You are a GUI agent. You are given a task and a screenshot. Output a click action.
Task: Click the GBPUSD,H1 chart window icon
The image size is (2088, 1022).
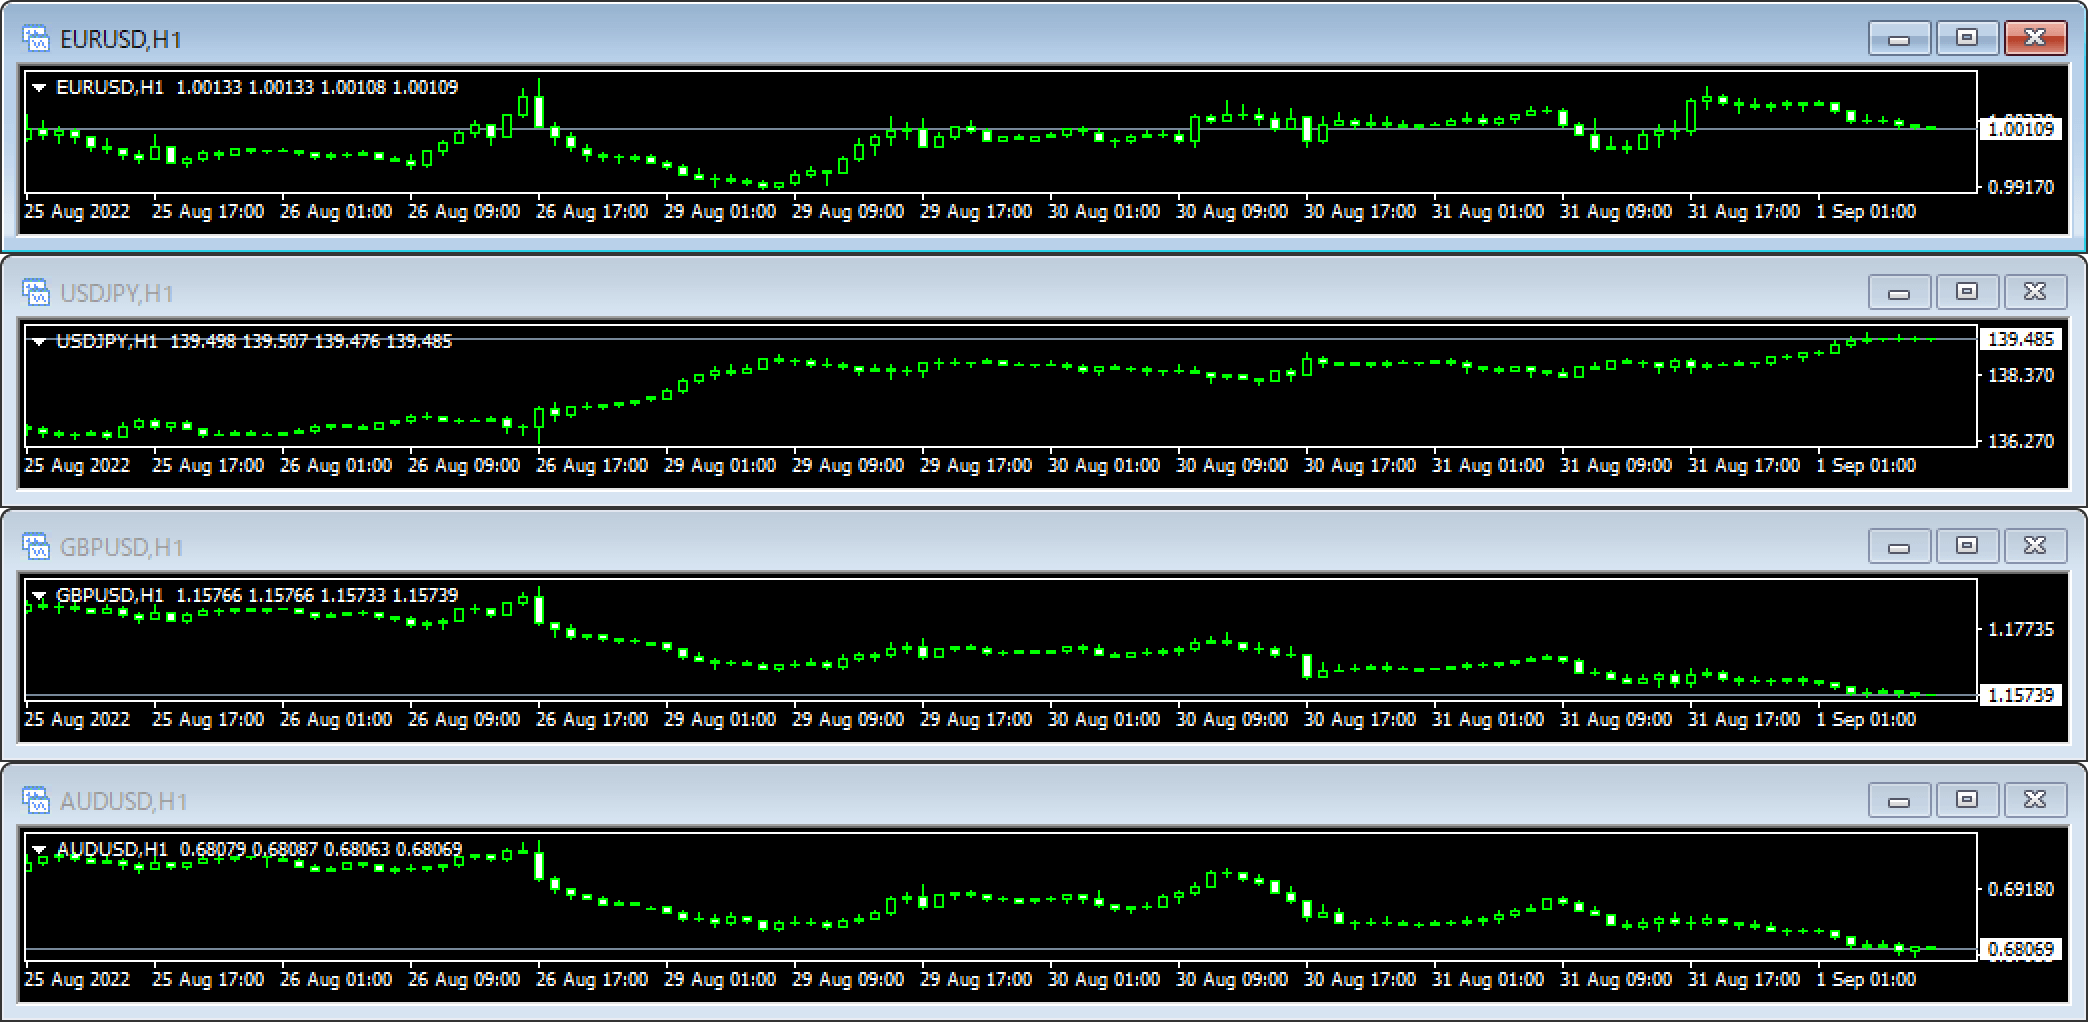(x=36, y=547)
